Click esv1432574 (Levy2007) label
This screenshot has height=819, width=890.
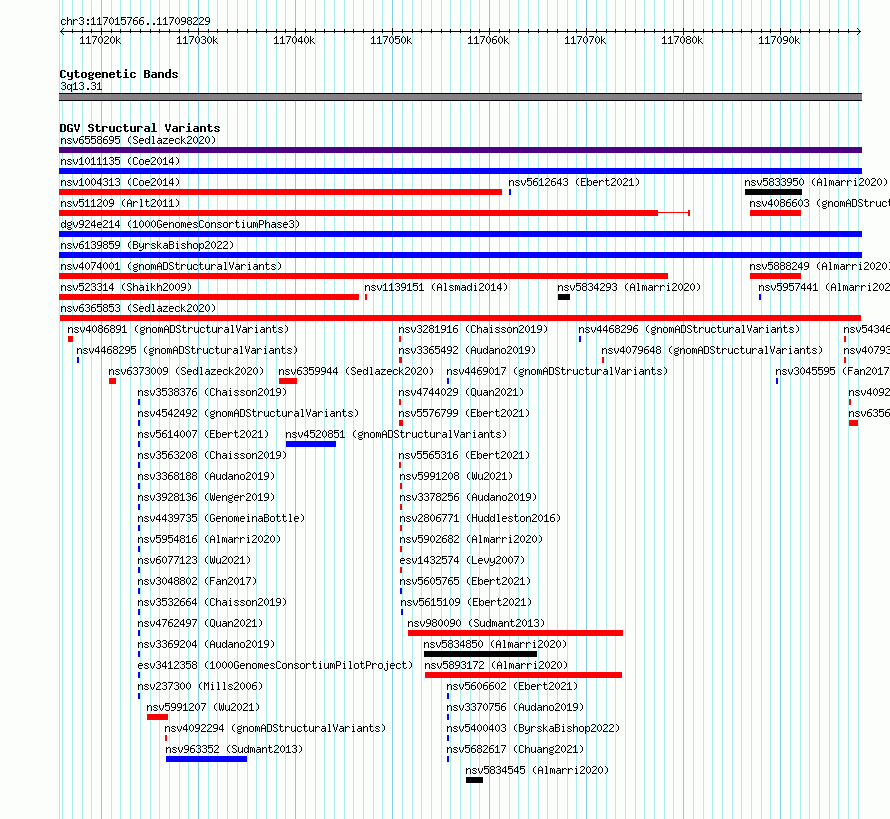pos(462,560)
